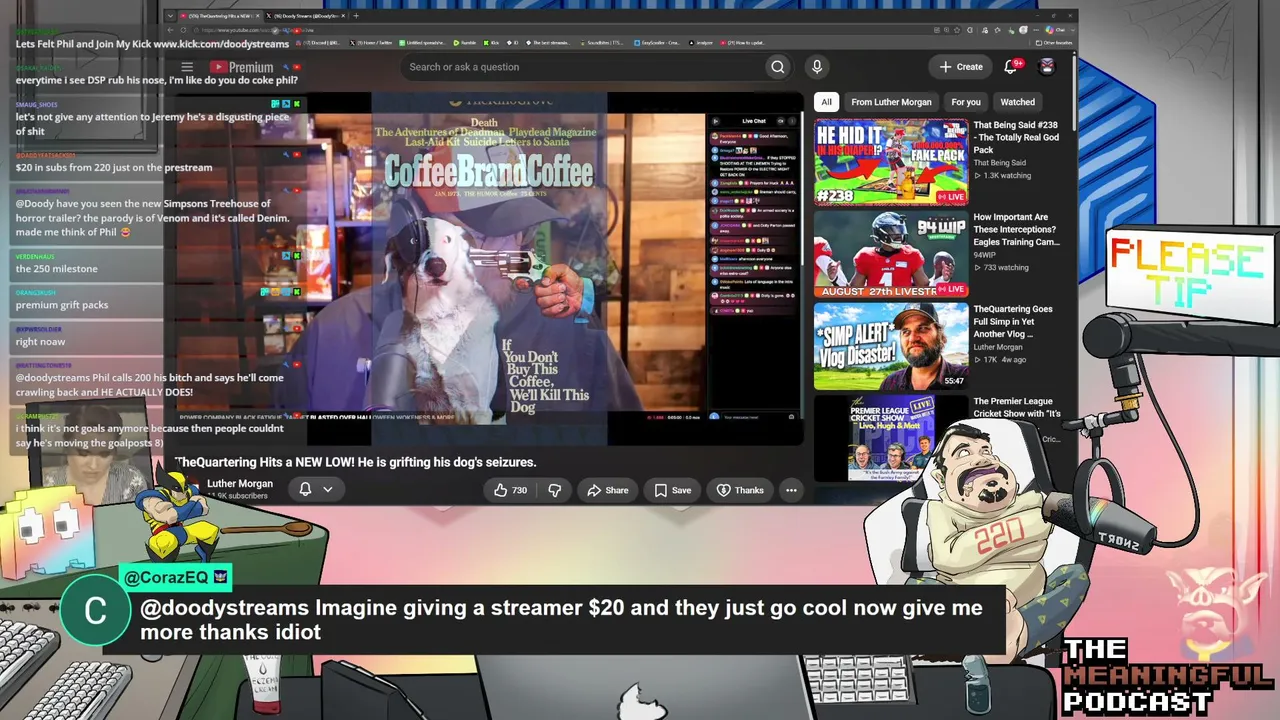Click the video title about TheQuartering

point(356,462)
